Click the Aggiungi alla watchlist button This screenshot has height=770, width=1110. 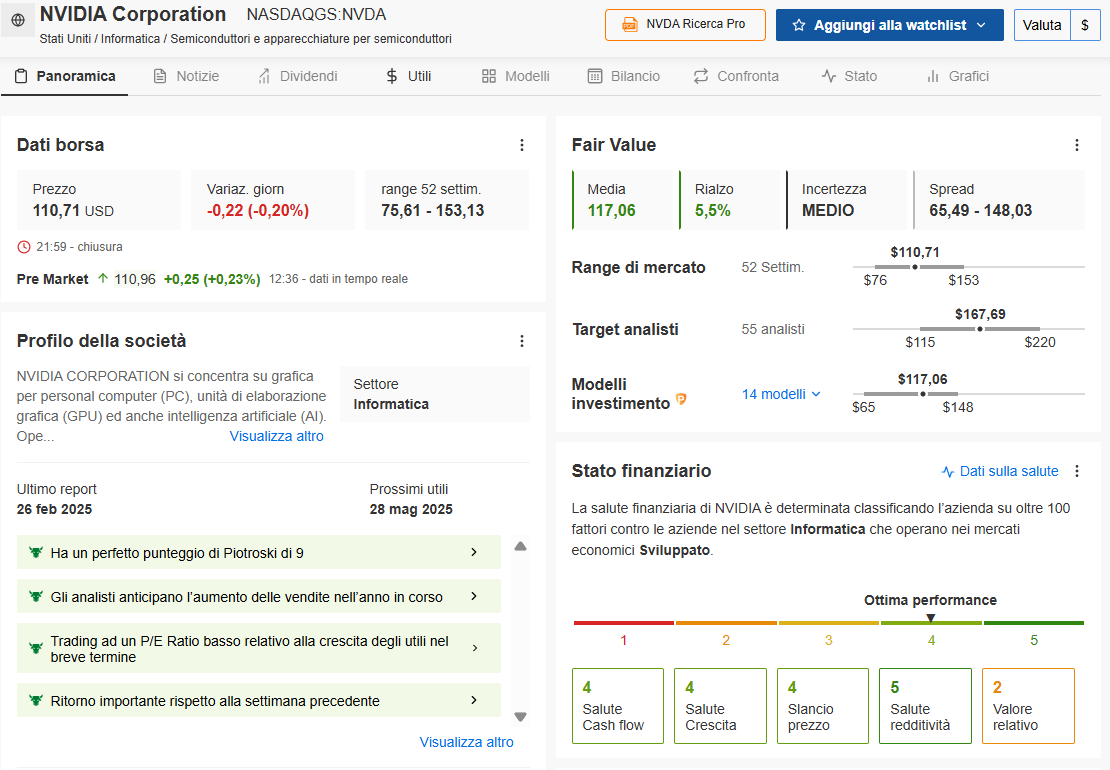tap(890, 25)
